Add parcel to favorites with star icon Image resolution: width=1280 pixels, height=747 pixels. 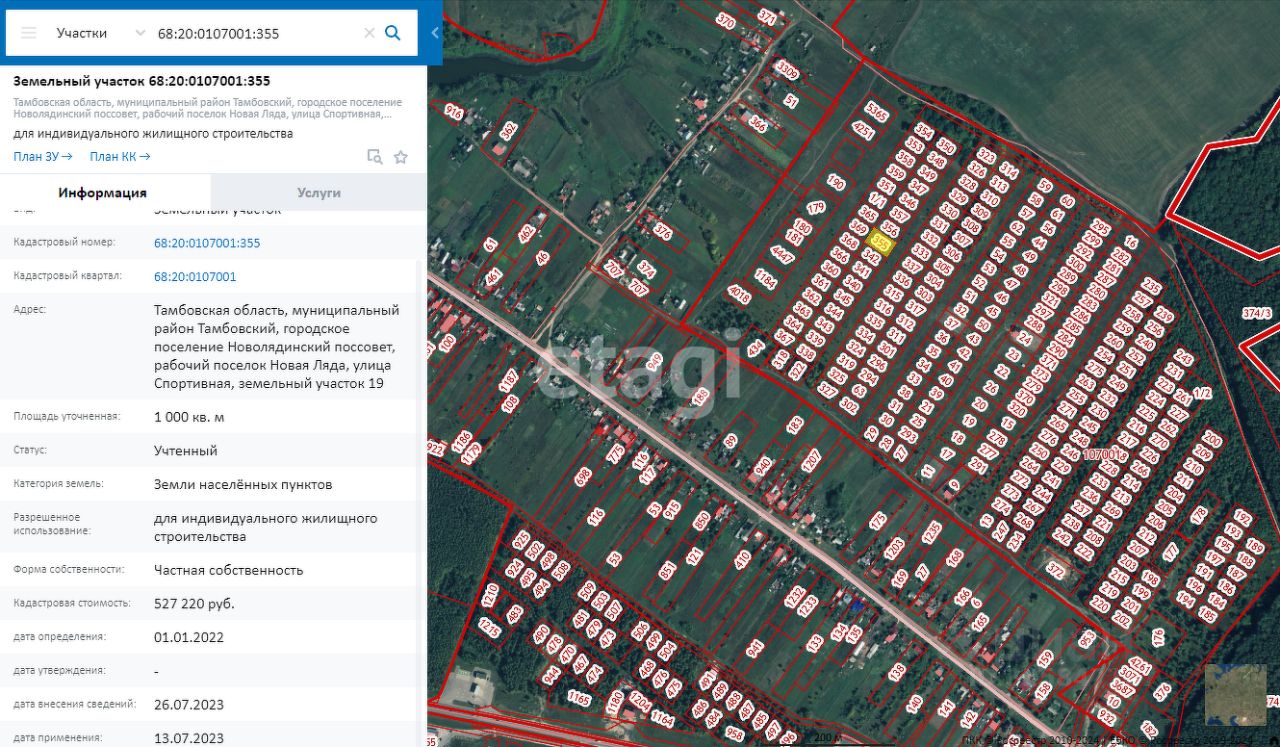[401, 157]
